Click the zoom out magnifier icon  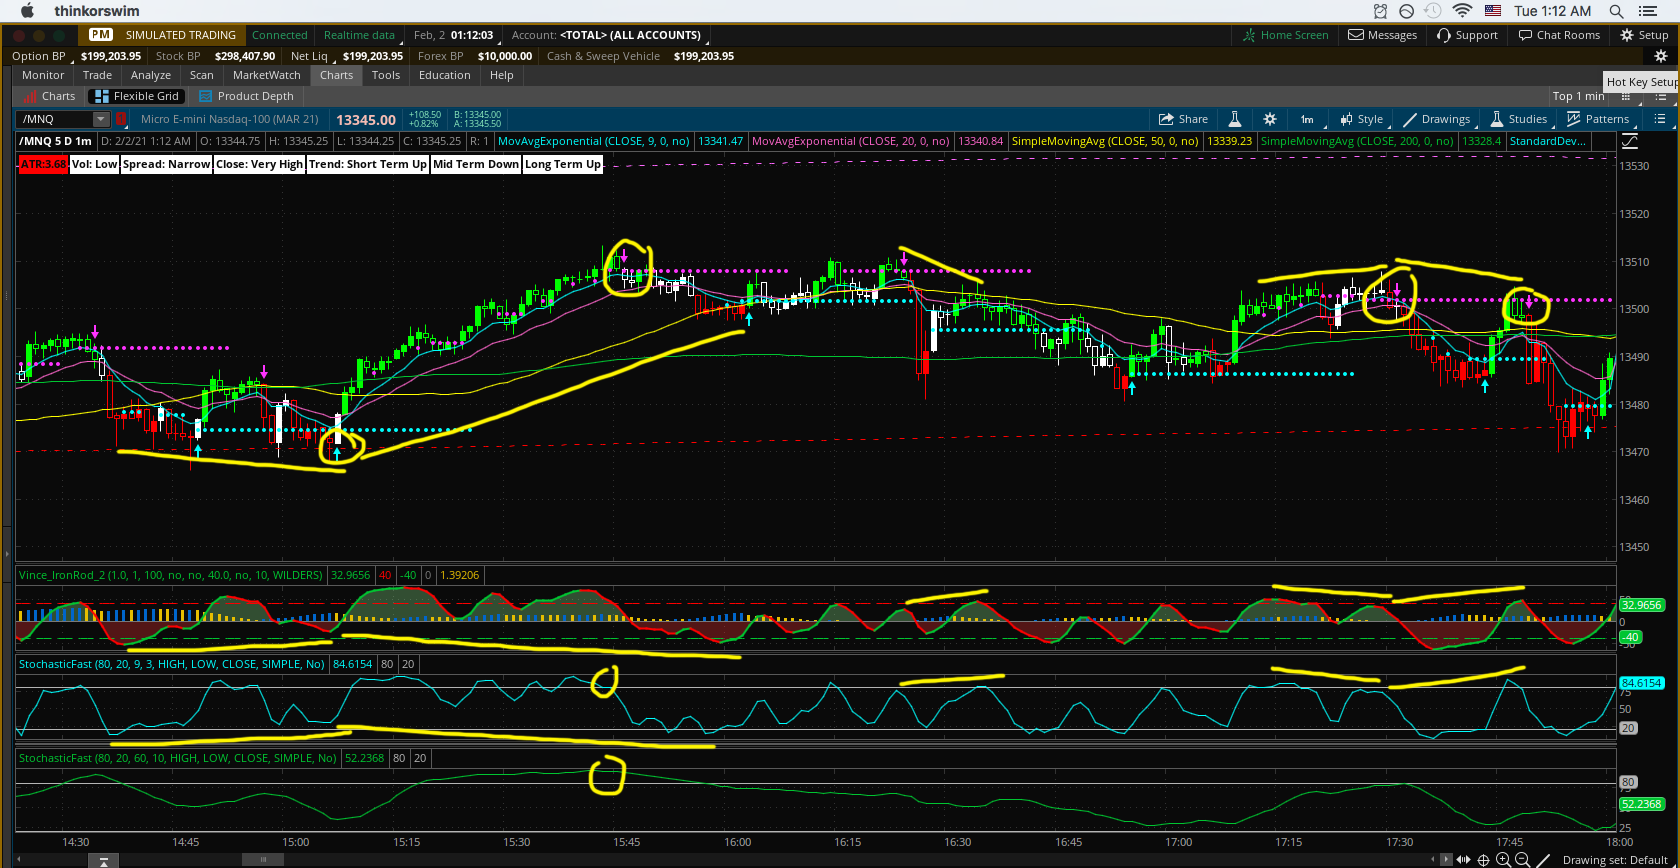1522,860
